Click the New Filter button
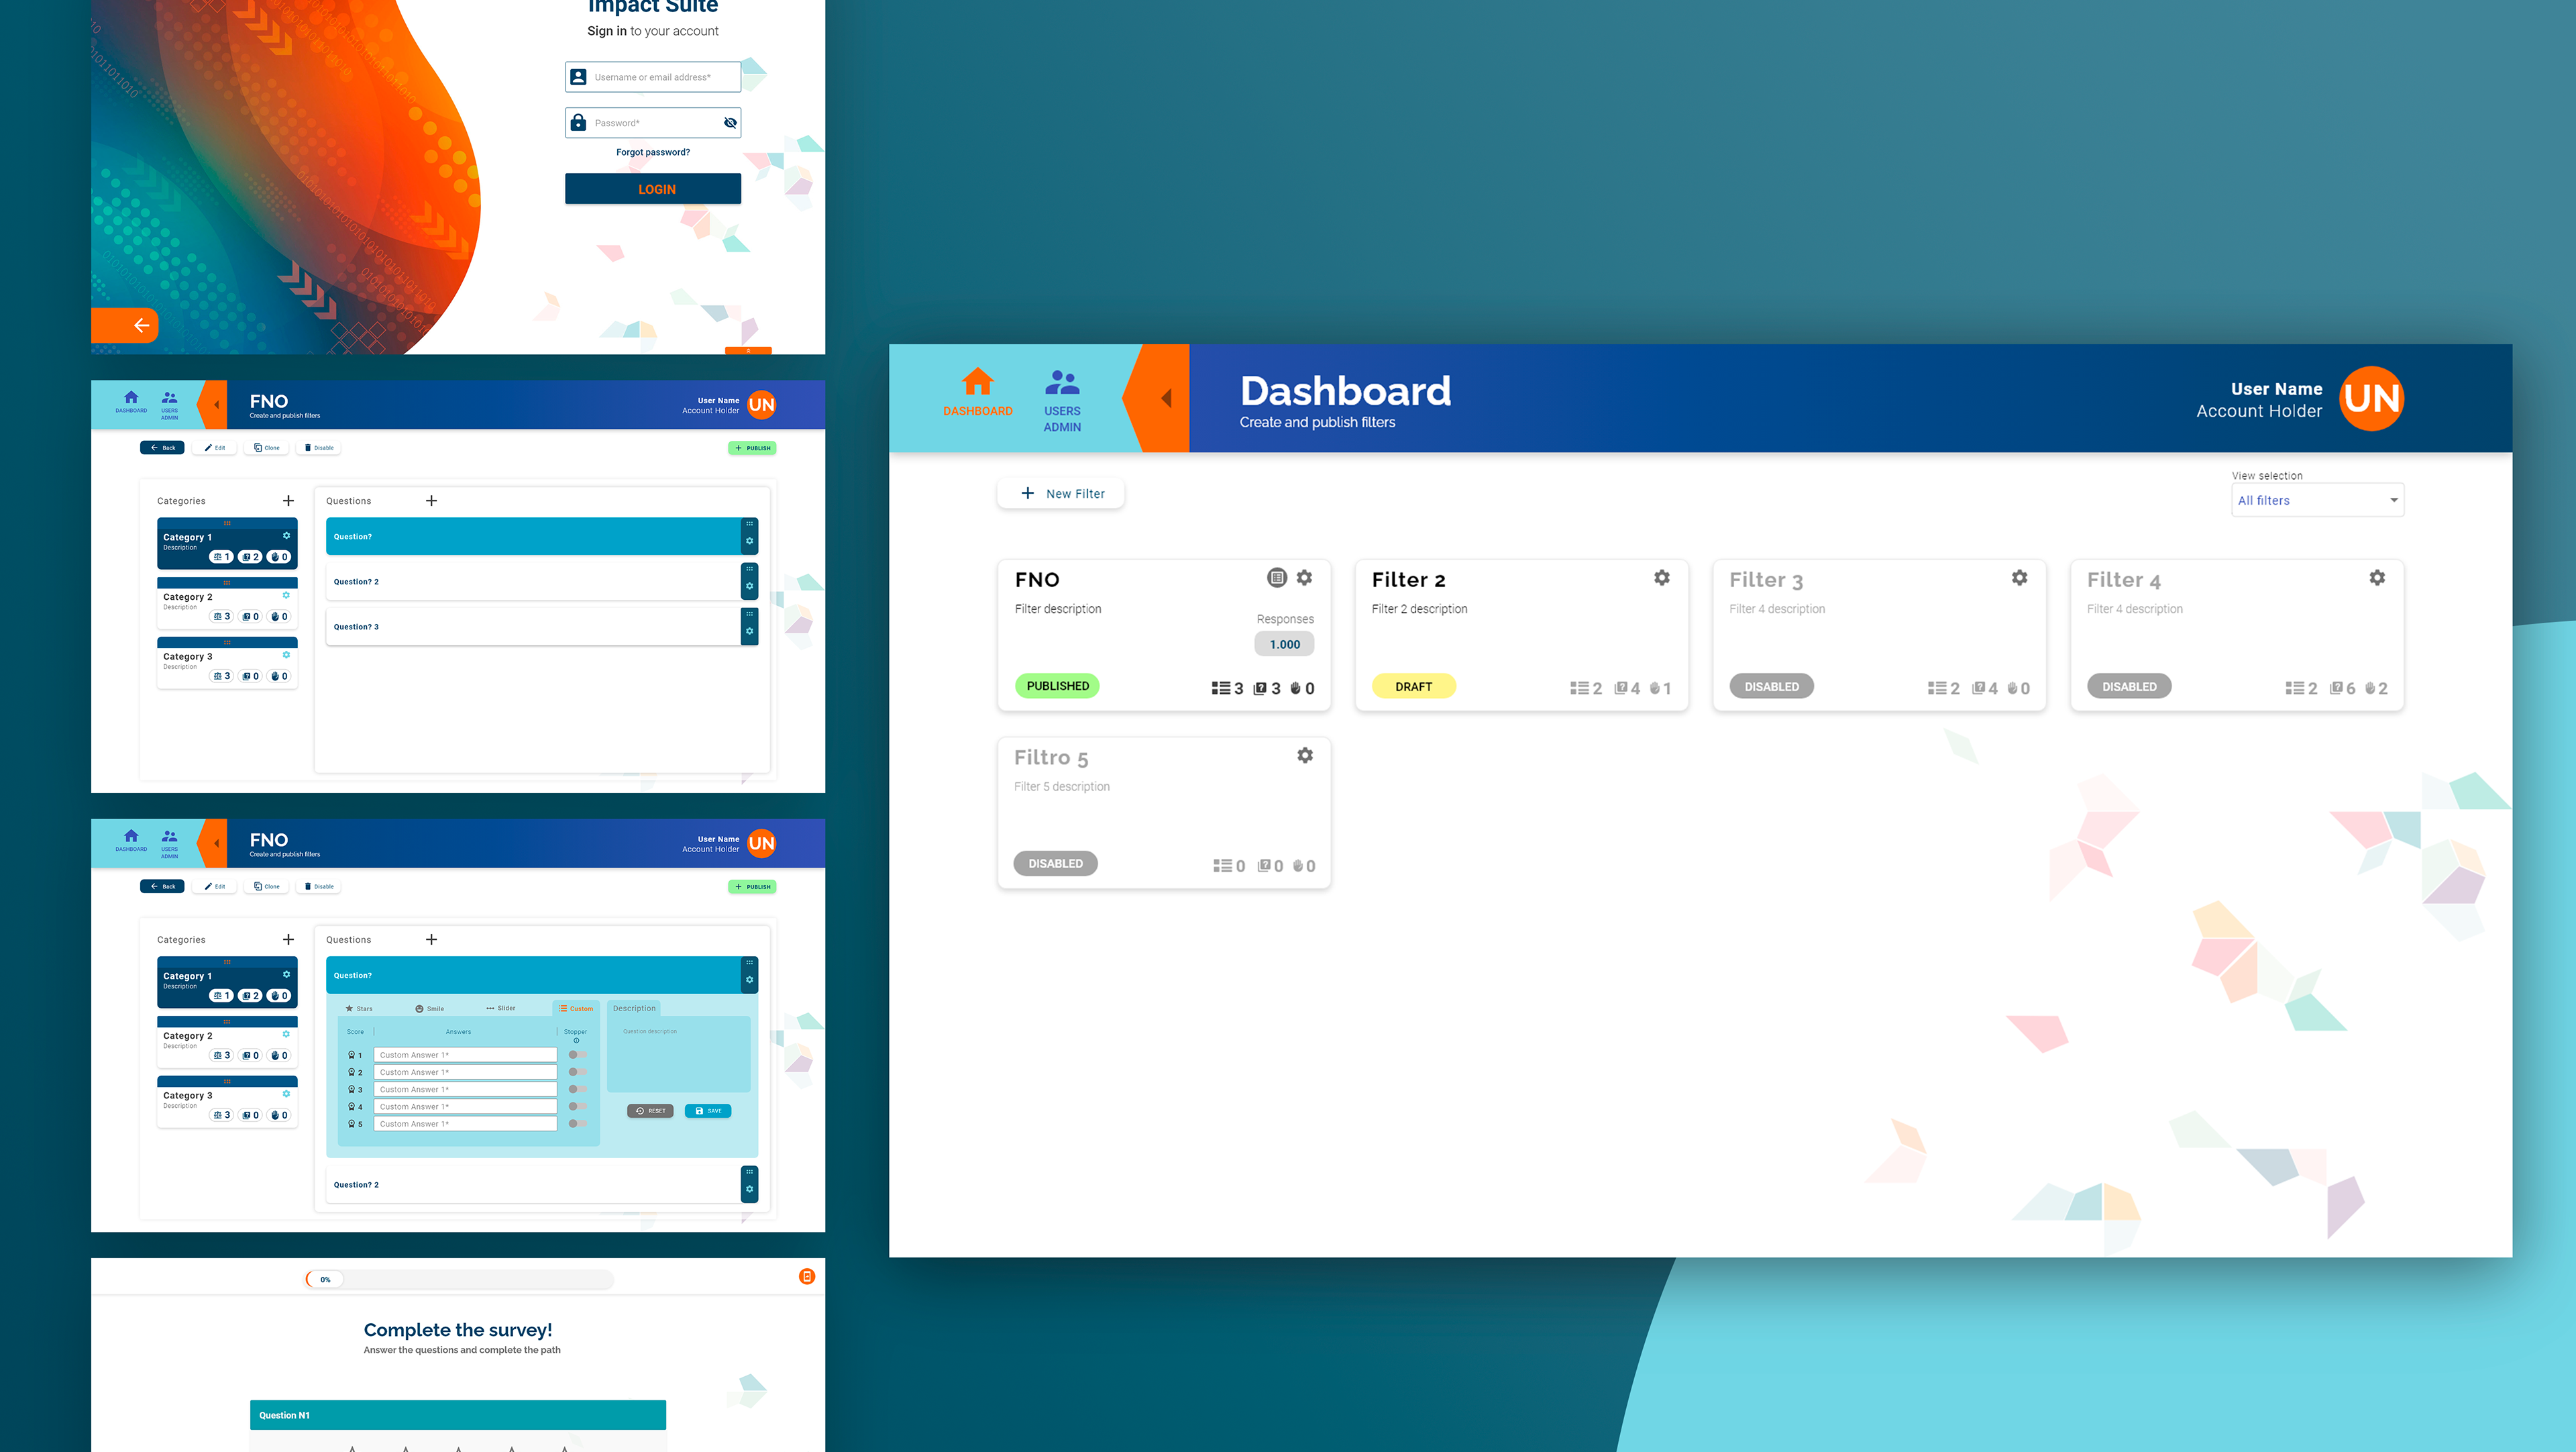2576x1452 pixels. 1061,494
